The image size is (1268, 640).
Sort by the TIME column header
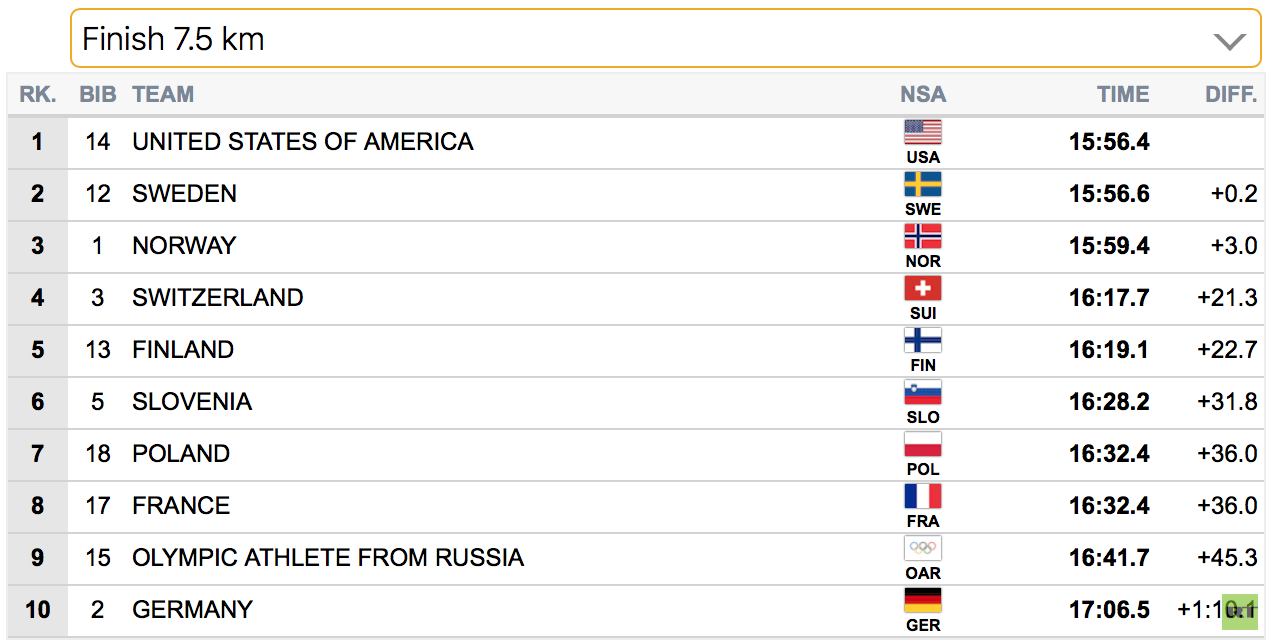coord(1123,95)
